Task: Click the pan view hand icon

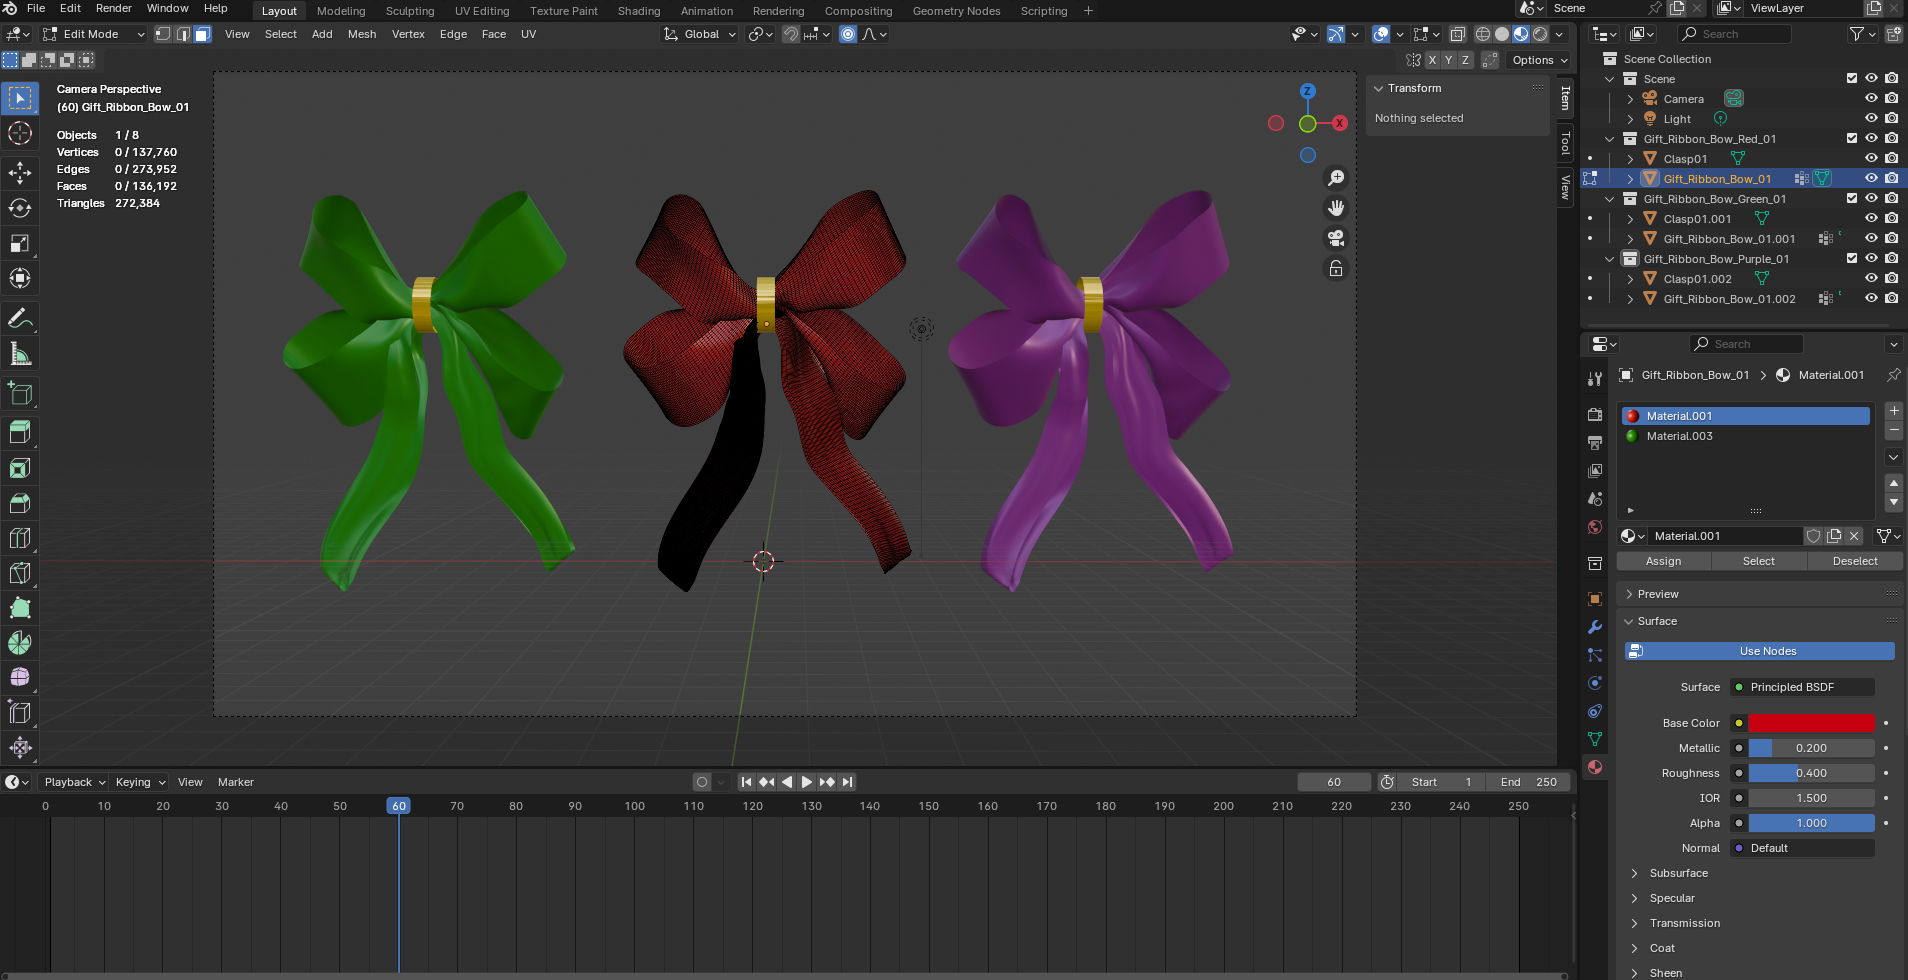Action: click(x=1336, y=208)
